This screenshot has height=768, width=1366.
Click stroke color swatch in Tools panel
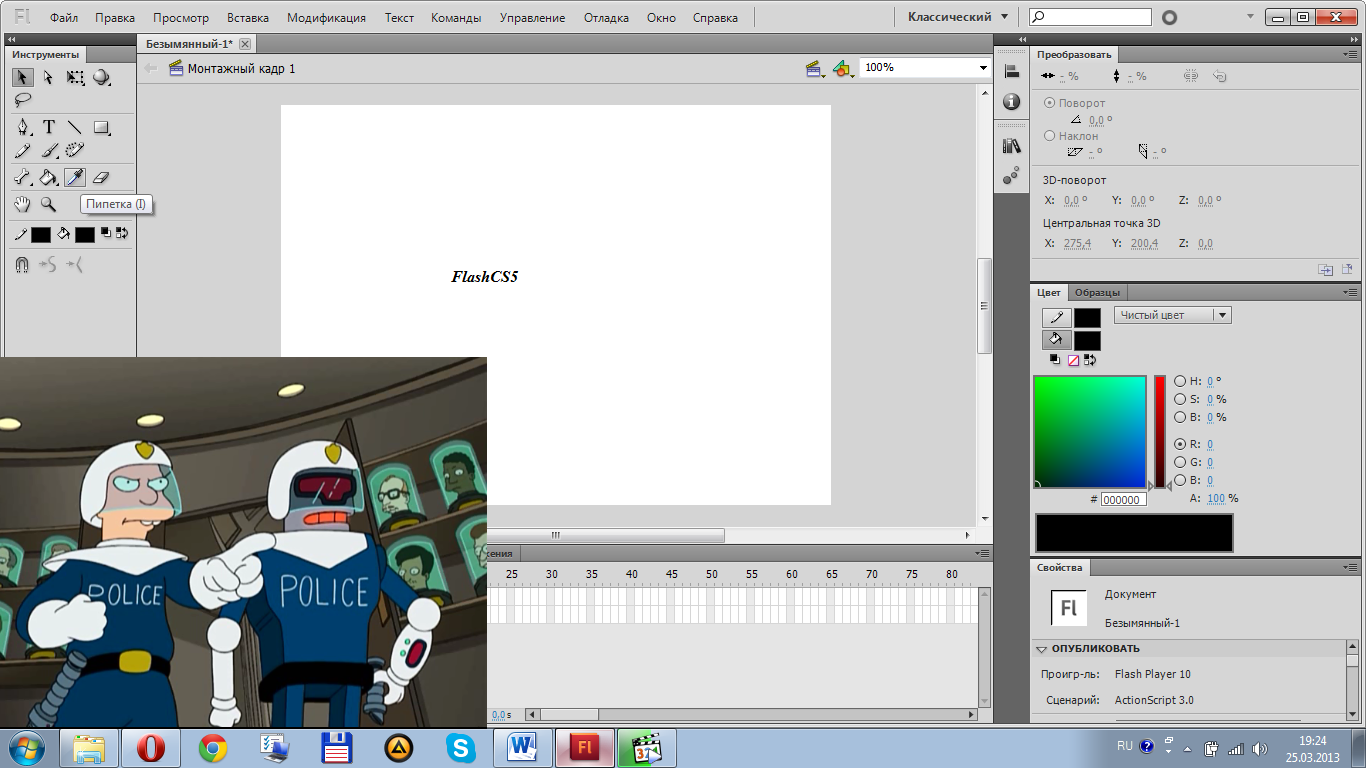41,235
